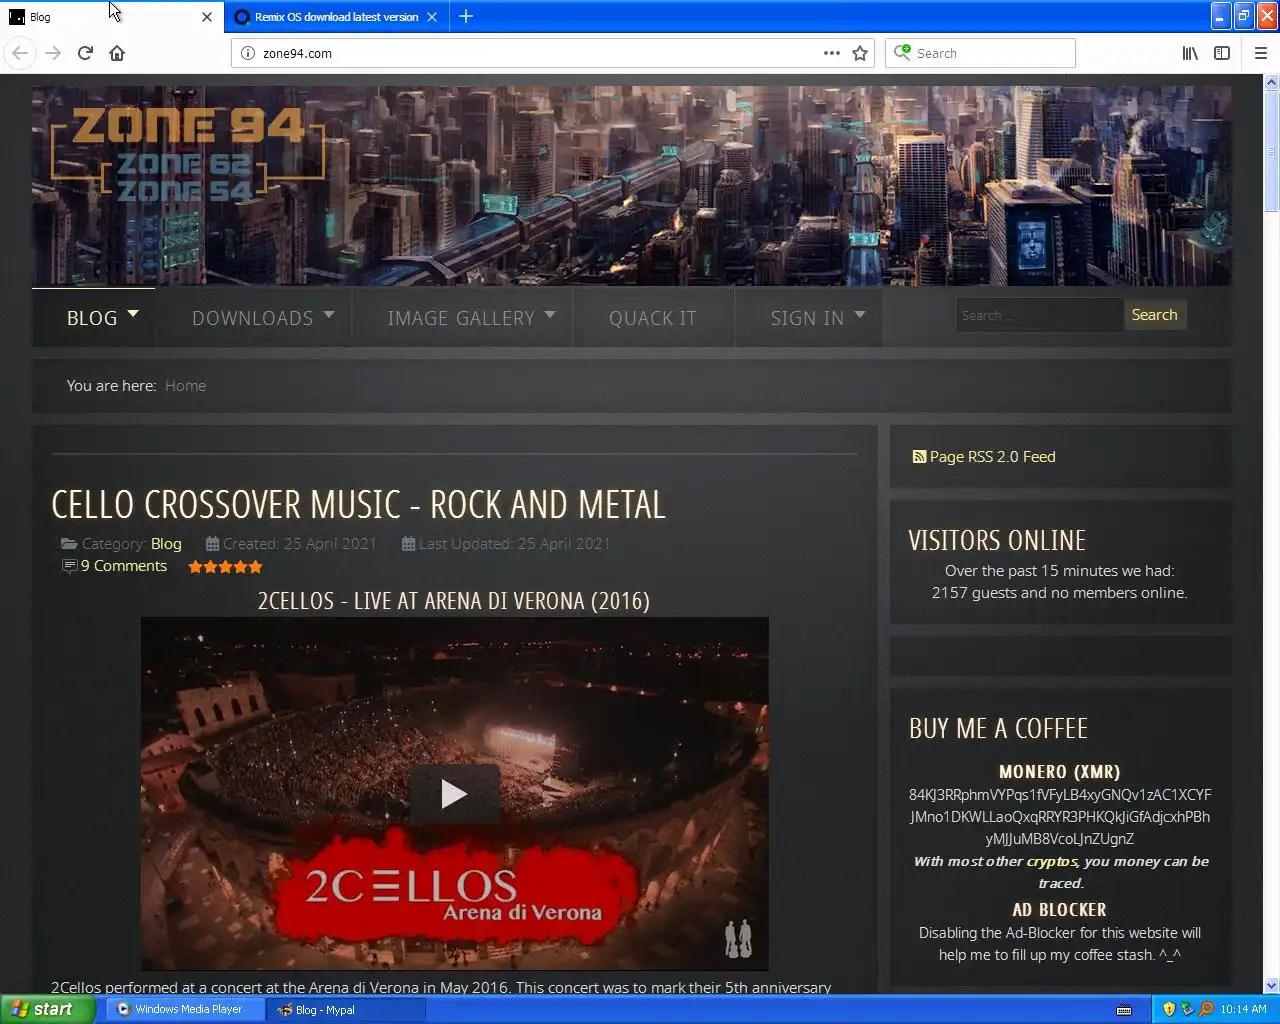Open the browser Home page icon

(117, 53)
